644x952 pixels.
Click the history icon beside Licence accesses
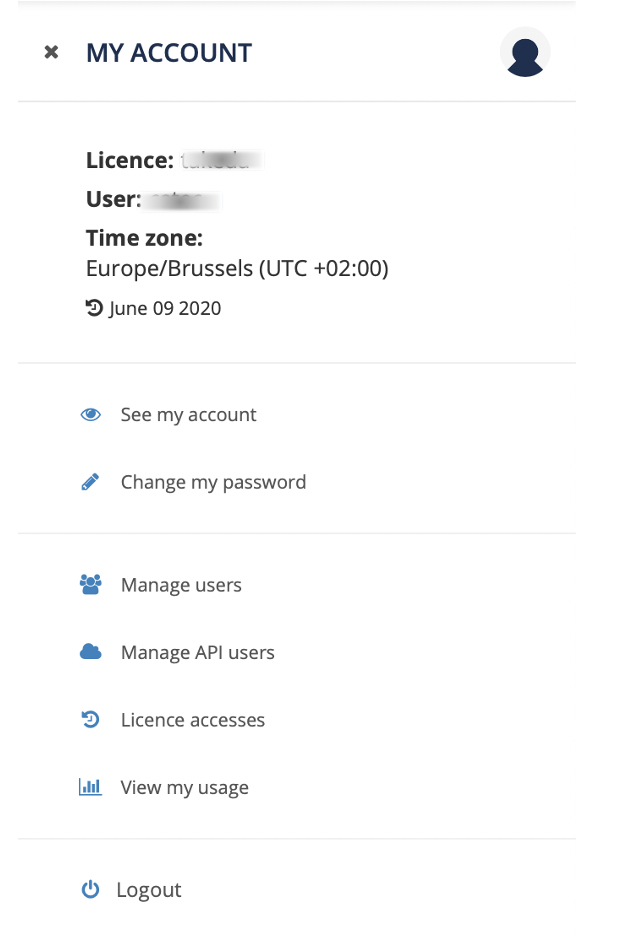click(x=91, y=720)
